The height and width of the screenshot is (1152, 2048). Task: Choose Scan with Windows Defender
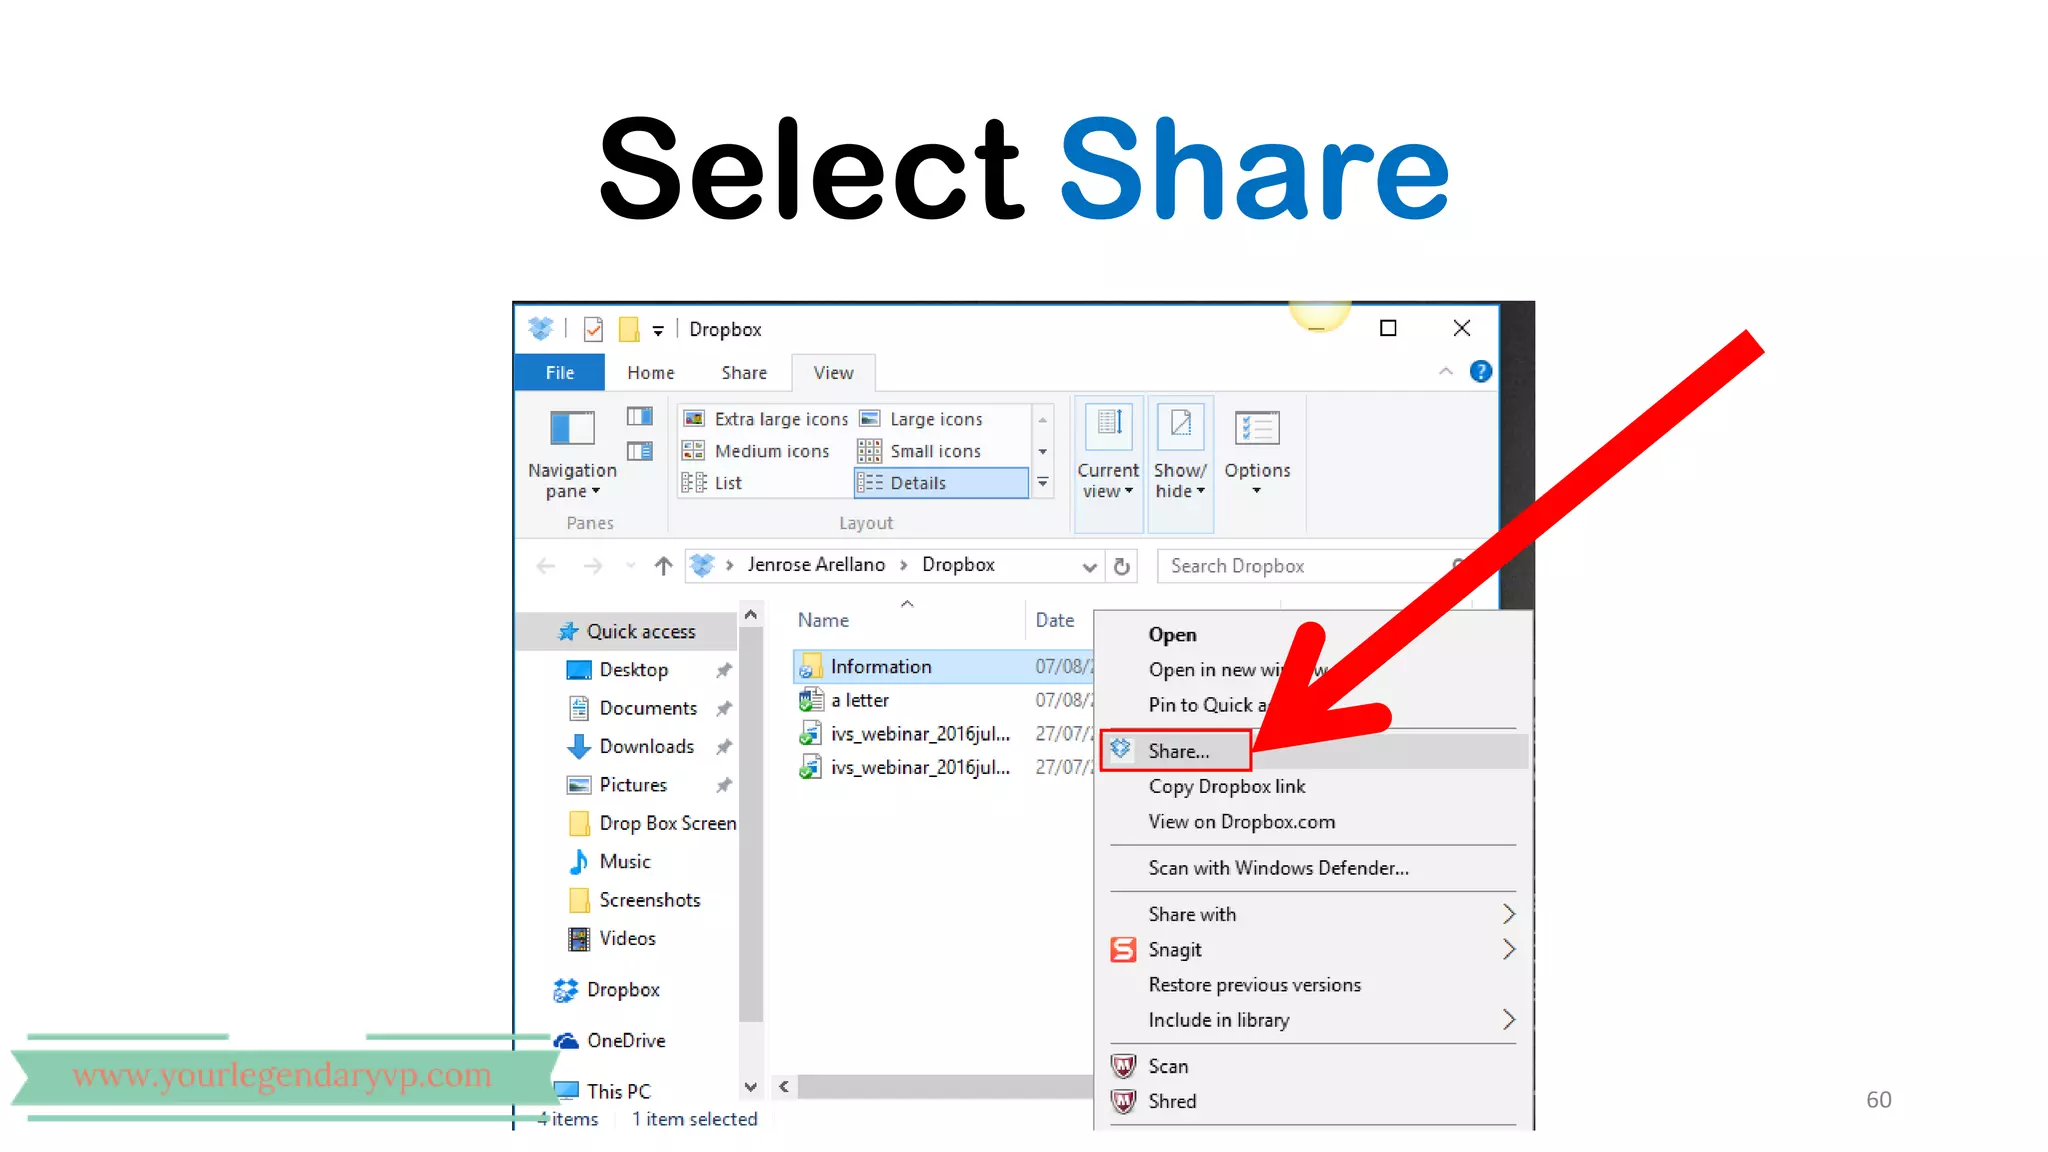(x=1278, y=868)
